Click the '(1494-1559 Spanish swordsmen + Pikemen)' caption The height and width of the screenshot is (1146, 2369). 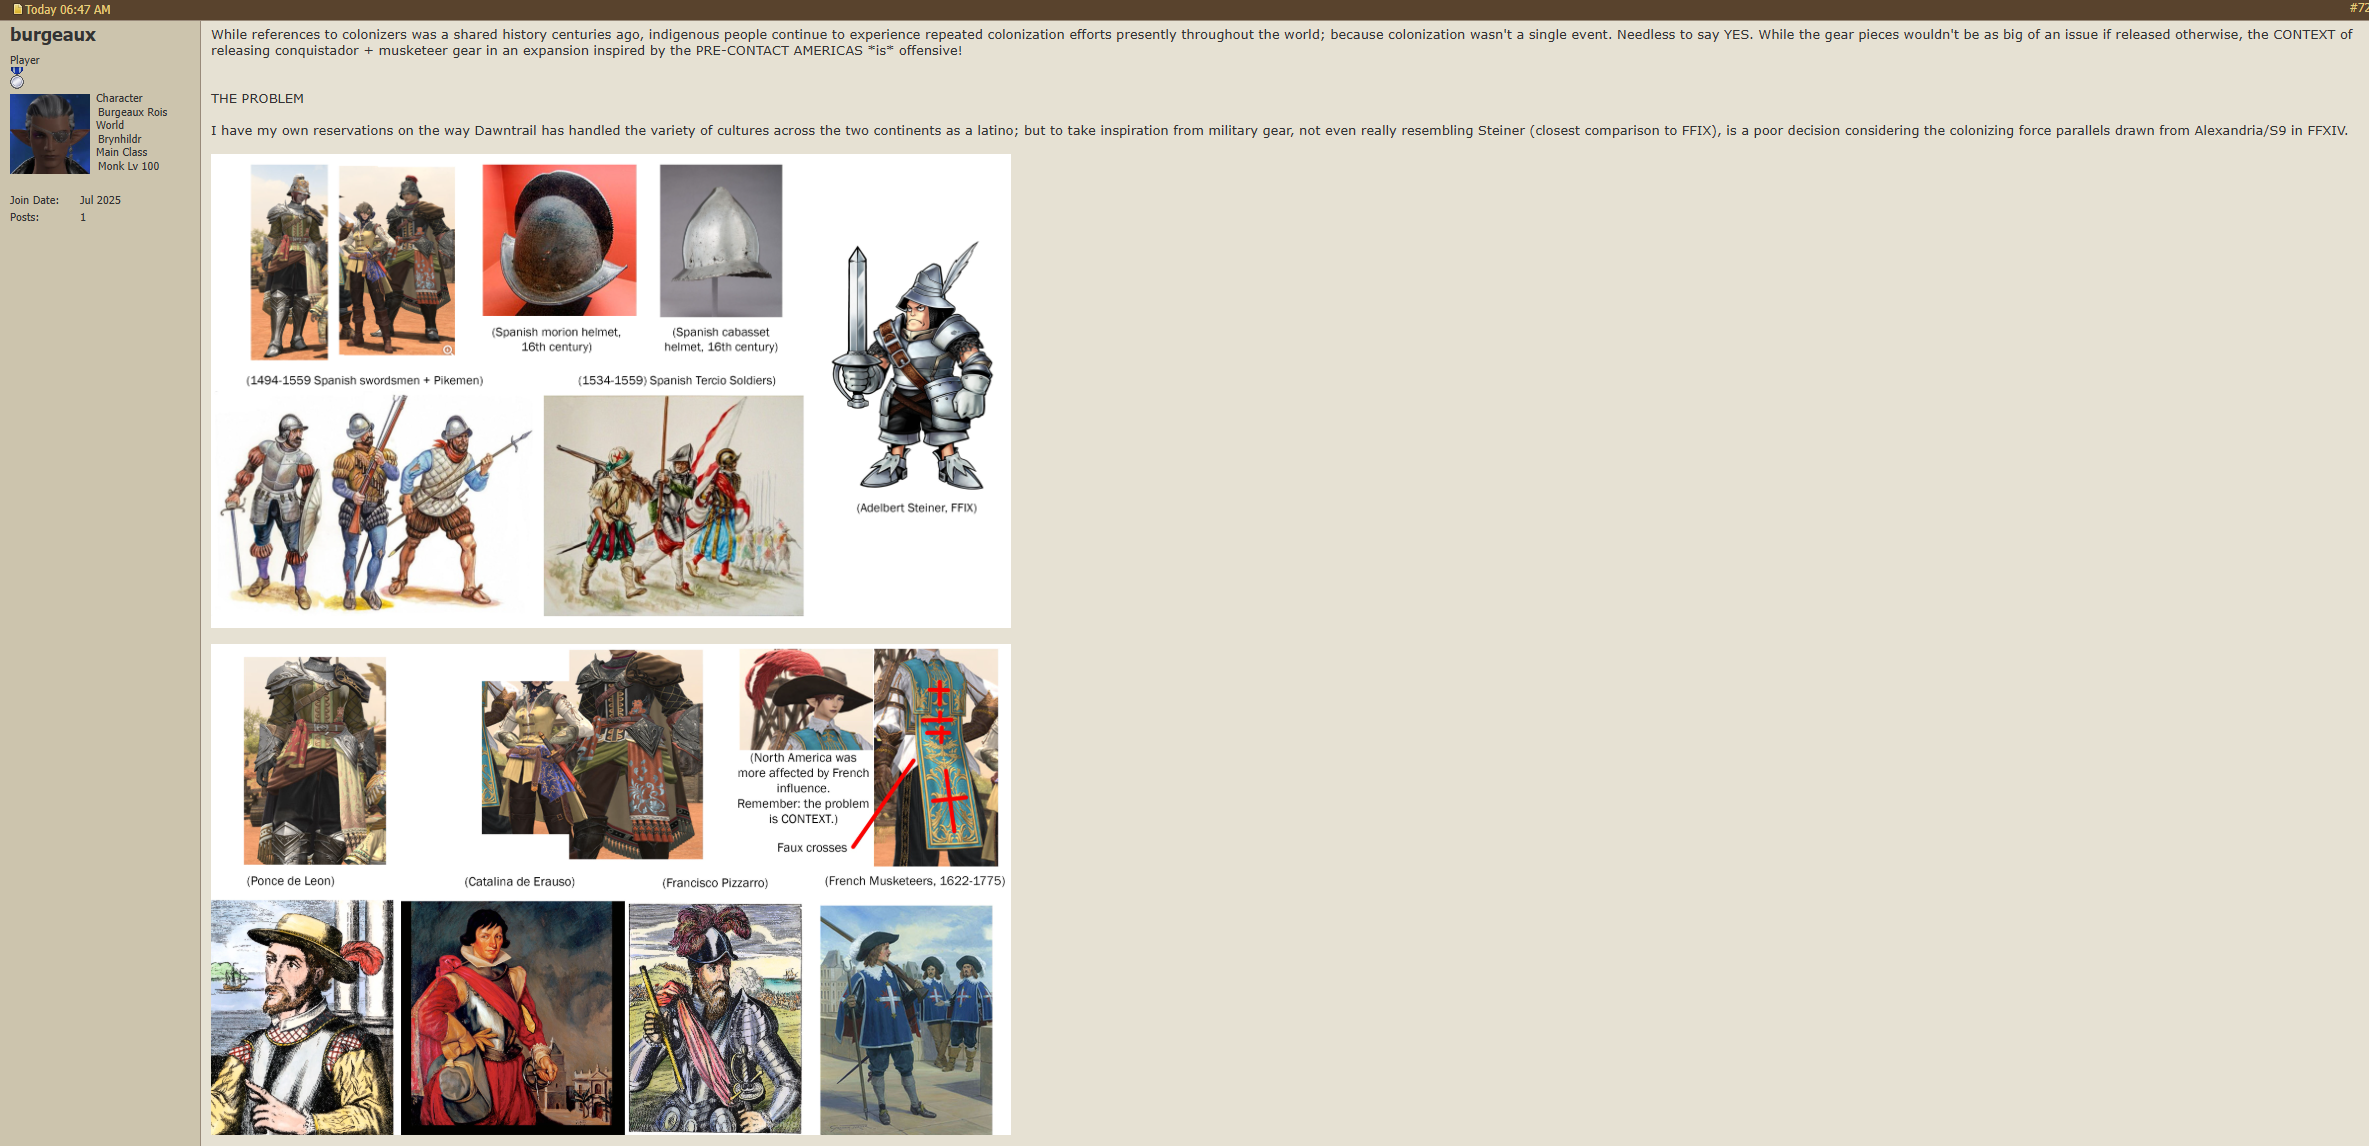click(364, 380)
